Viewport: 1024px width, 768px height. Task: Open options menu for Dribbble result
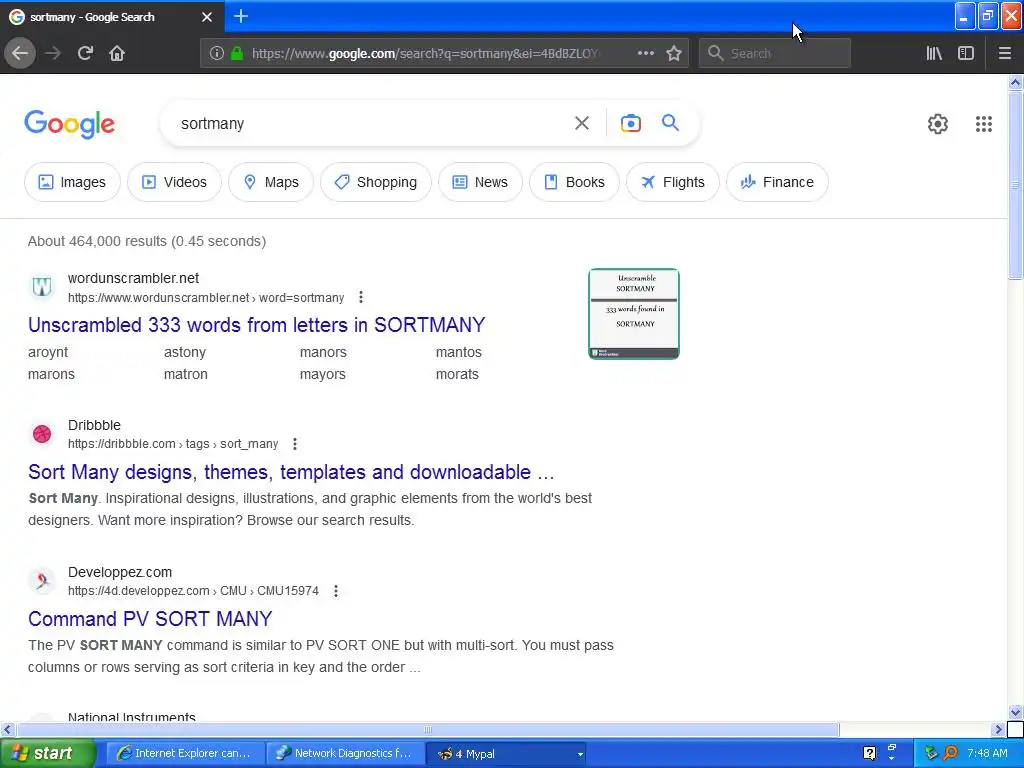coord(295,444)
